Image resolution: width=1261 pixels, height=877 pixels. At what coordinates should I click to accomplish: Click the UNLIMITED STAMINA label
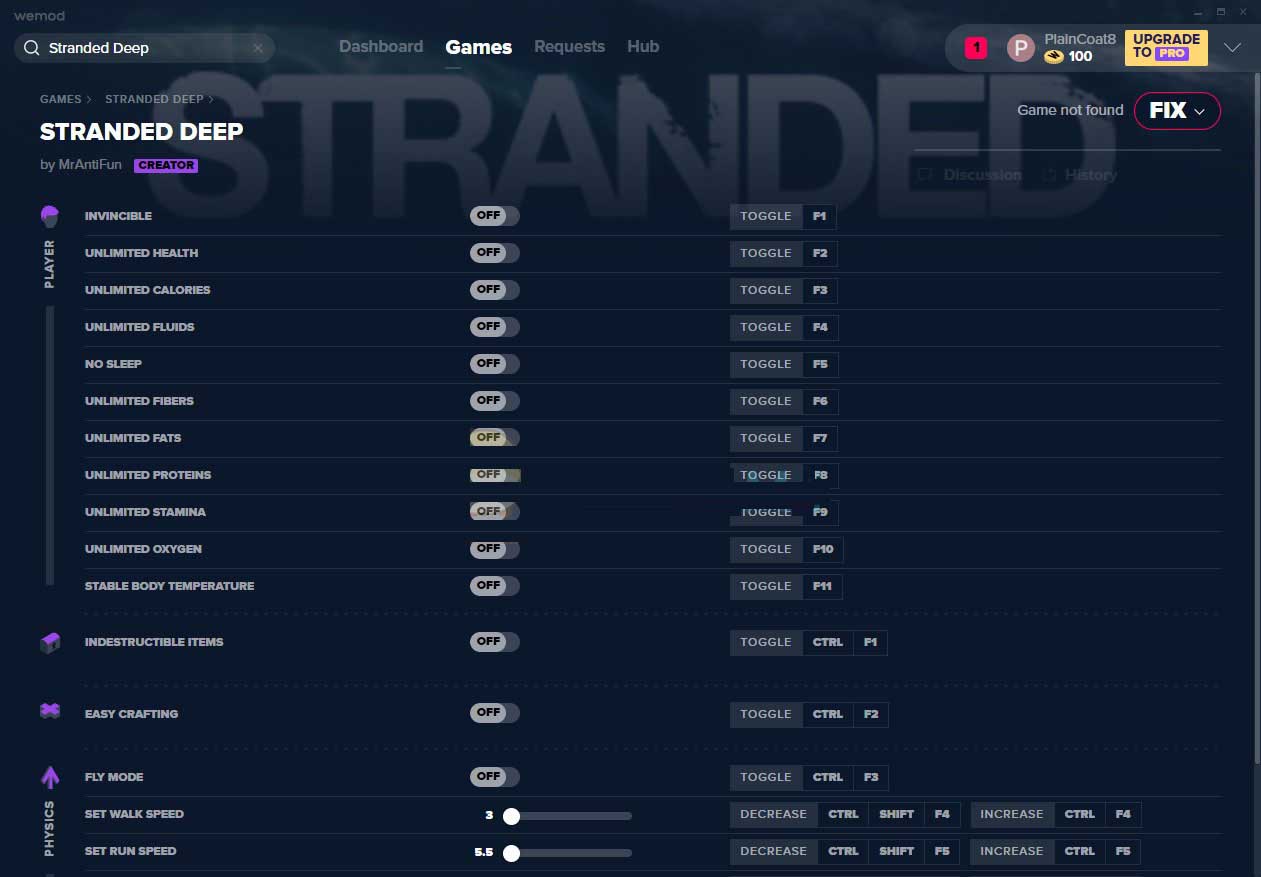pyautogui.click(x=145, y=512)
